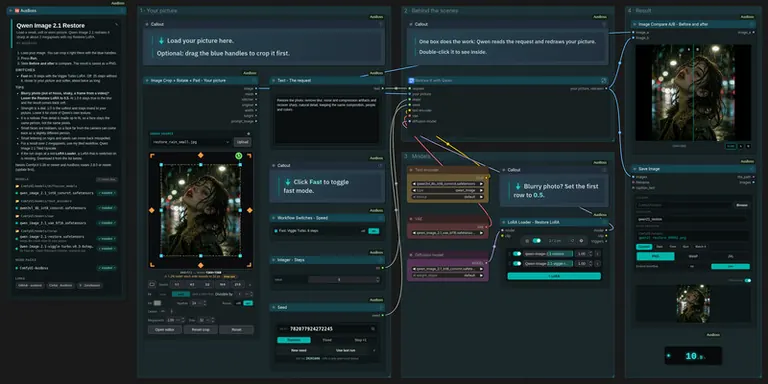Open the diffusion model weight_dtype selector
The image size is (768, 384).
(x=448, y=275)
